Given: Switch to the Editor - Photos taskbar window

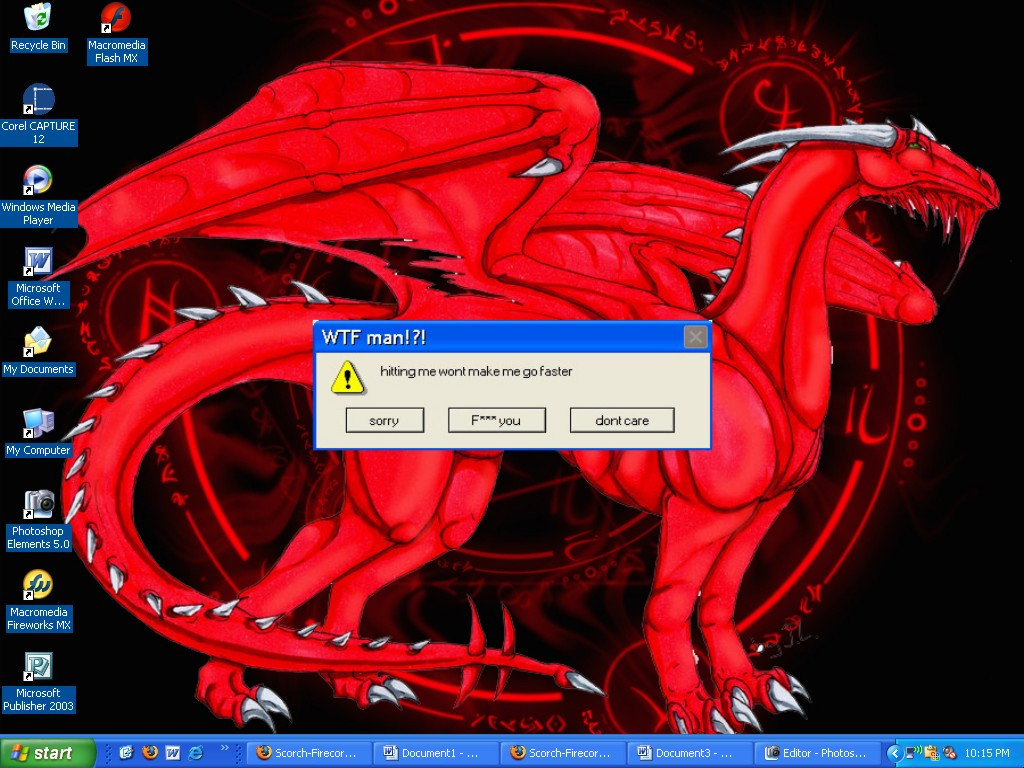Looking at the screenshot, I should click(x=818, y=753).
